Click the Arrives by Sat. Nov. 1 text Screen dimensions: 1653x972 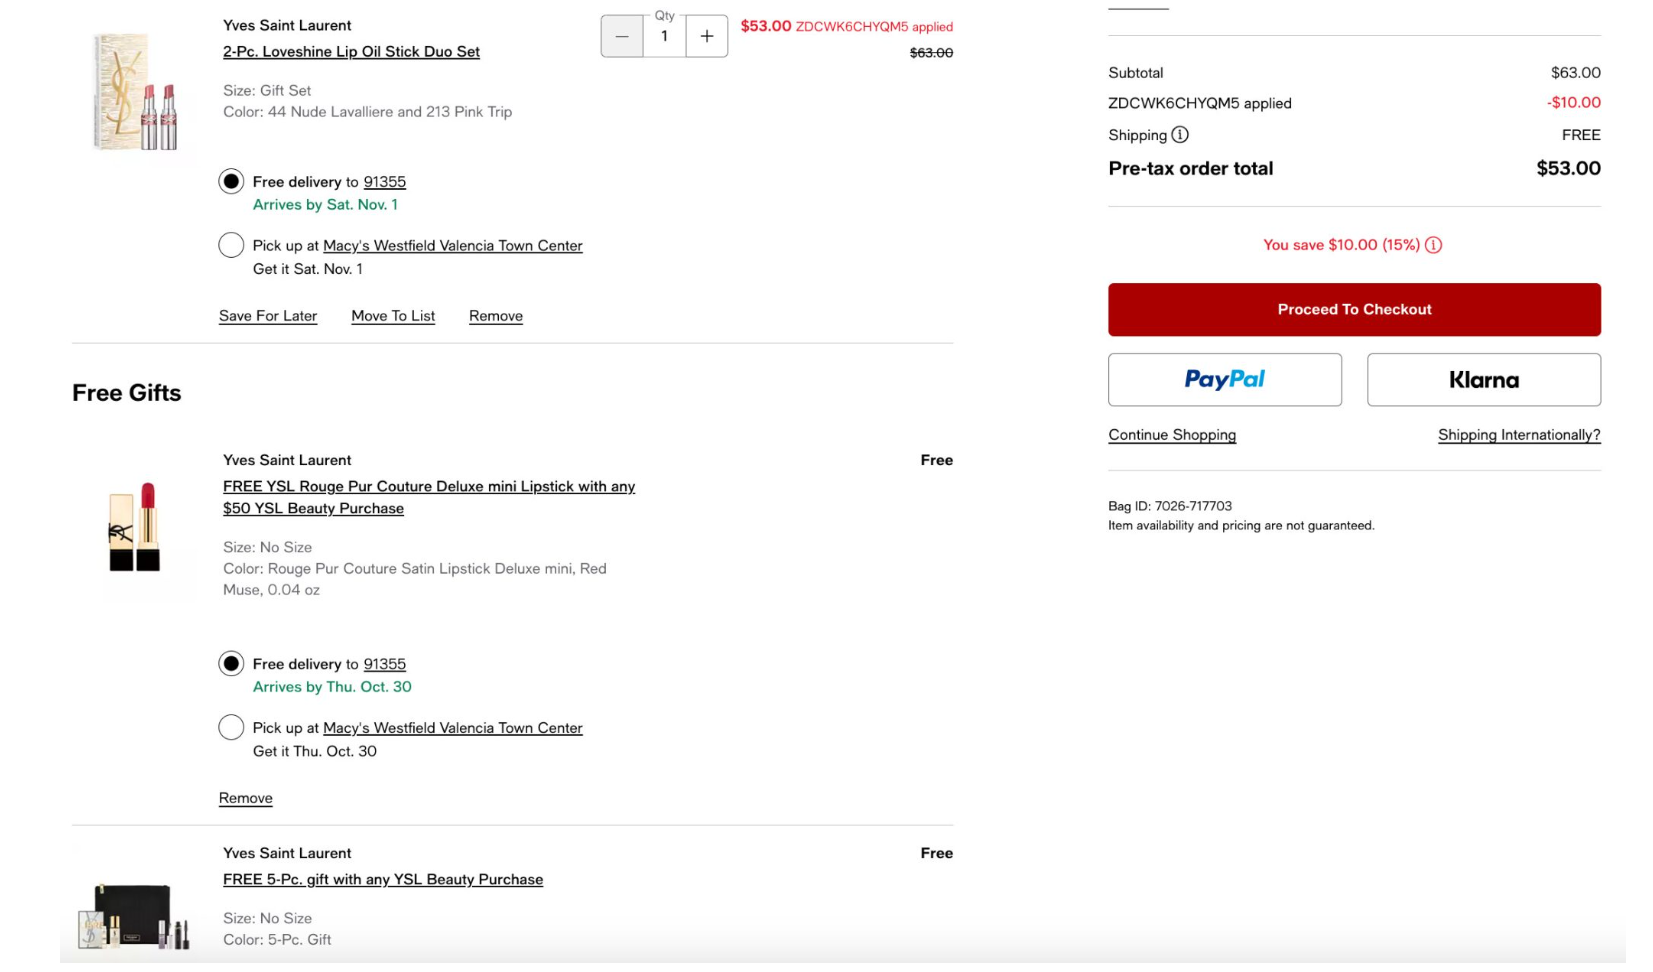[325, 205]
